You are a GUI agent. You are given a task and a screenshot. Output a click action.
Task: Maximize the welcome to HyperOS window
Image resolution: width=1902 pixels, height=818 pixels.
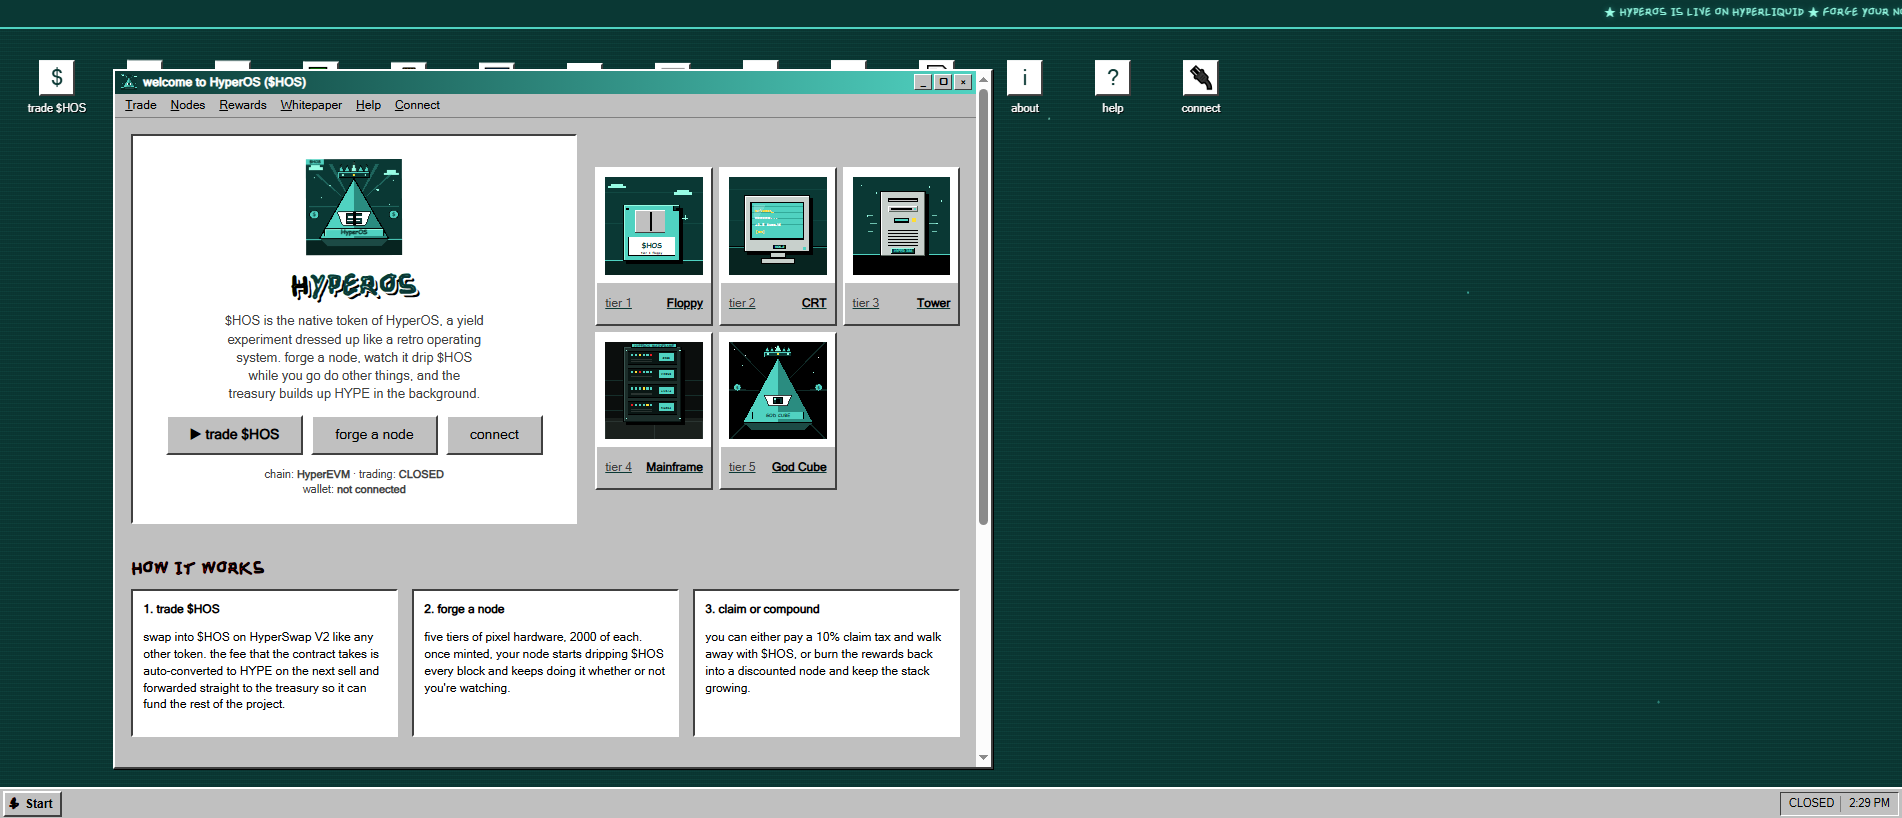click(x=942, y=82)
